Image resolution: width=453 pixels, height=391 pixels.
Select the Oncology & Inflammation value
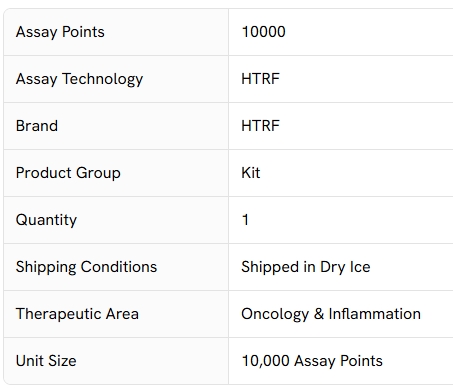331,314
